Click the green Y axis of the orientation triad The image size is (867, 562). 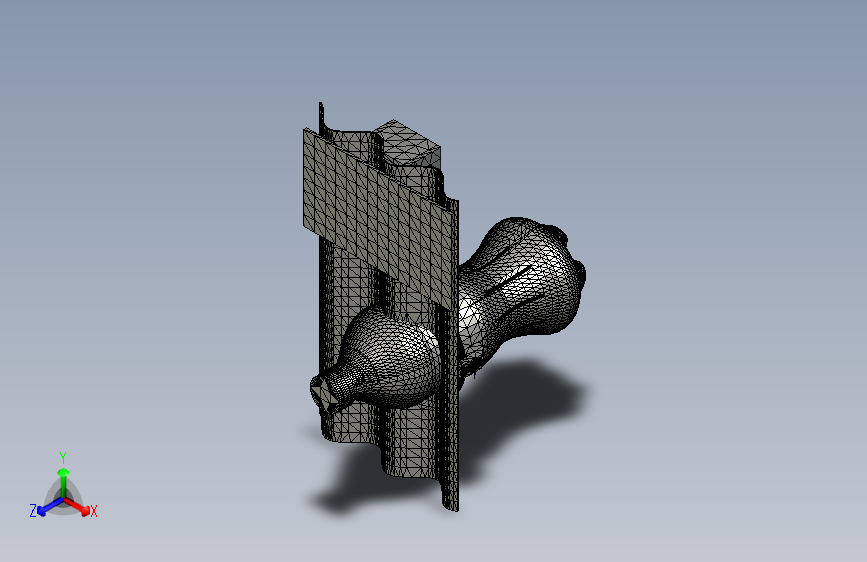64,481
